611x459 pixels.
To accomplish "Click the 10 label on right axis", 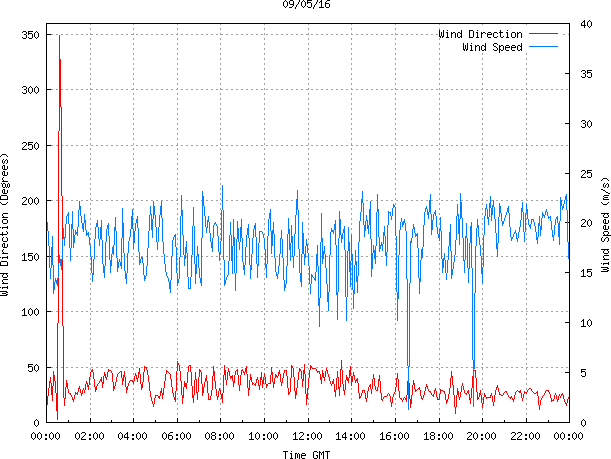I will (x=586, y=323).
